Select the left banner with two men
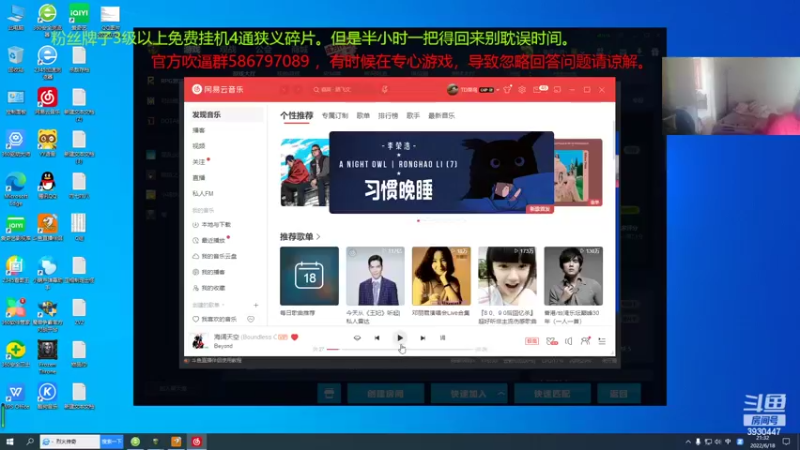Screen dimensions: 800x450 click(x=305, y=172)
